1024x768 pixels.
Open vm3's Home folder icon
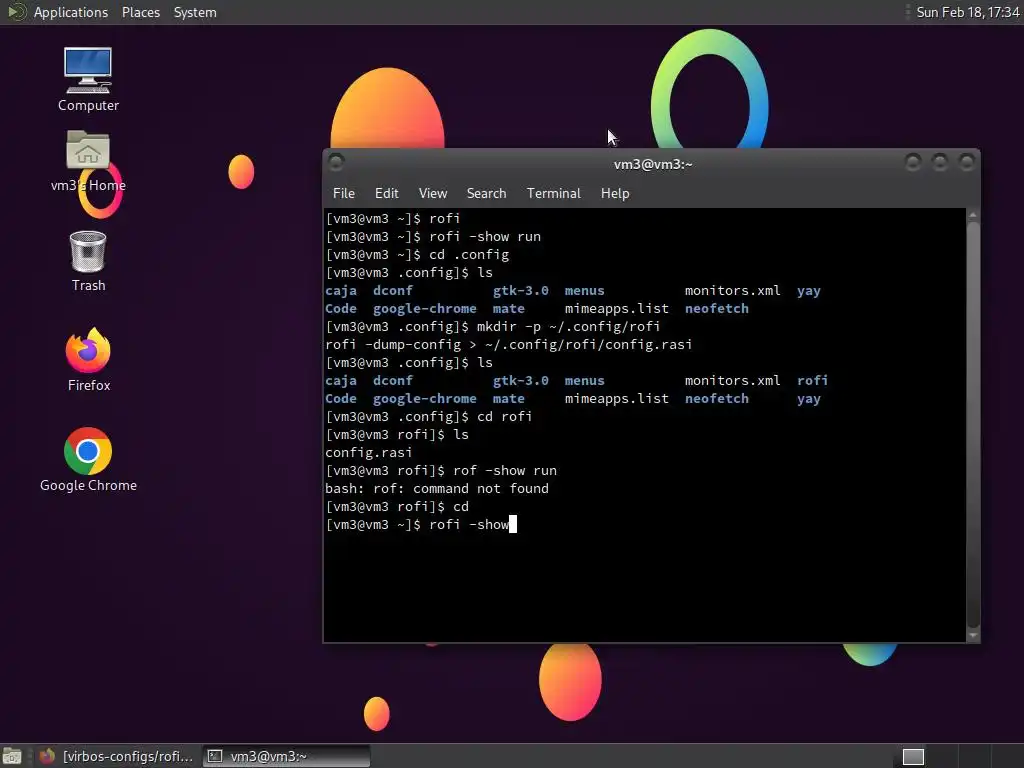click(88, 161)
